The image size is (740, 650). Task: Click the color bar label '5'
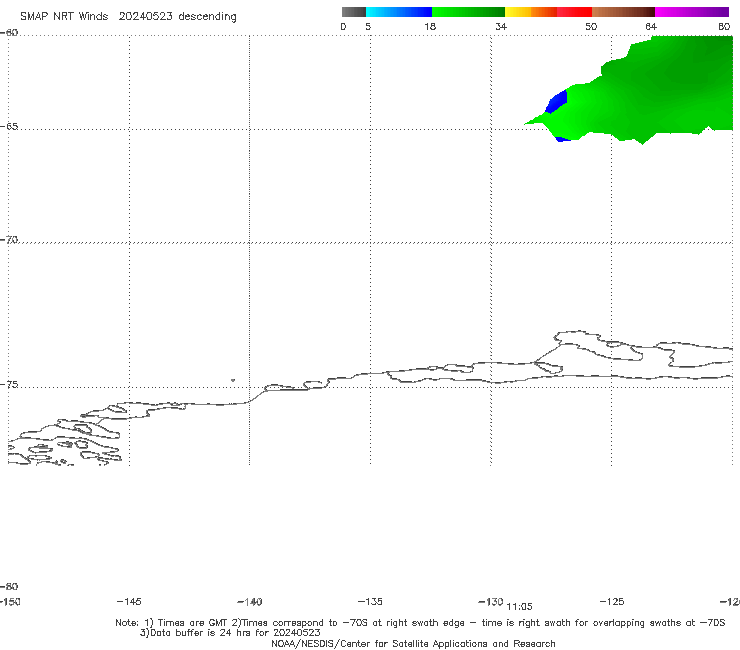(x=368, y=26)
